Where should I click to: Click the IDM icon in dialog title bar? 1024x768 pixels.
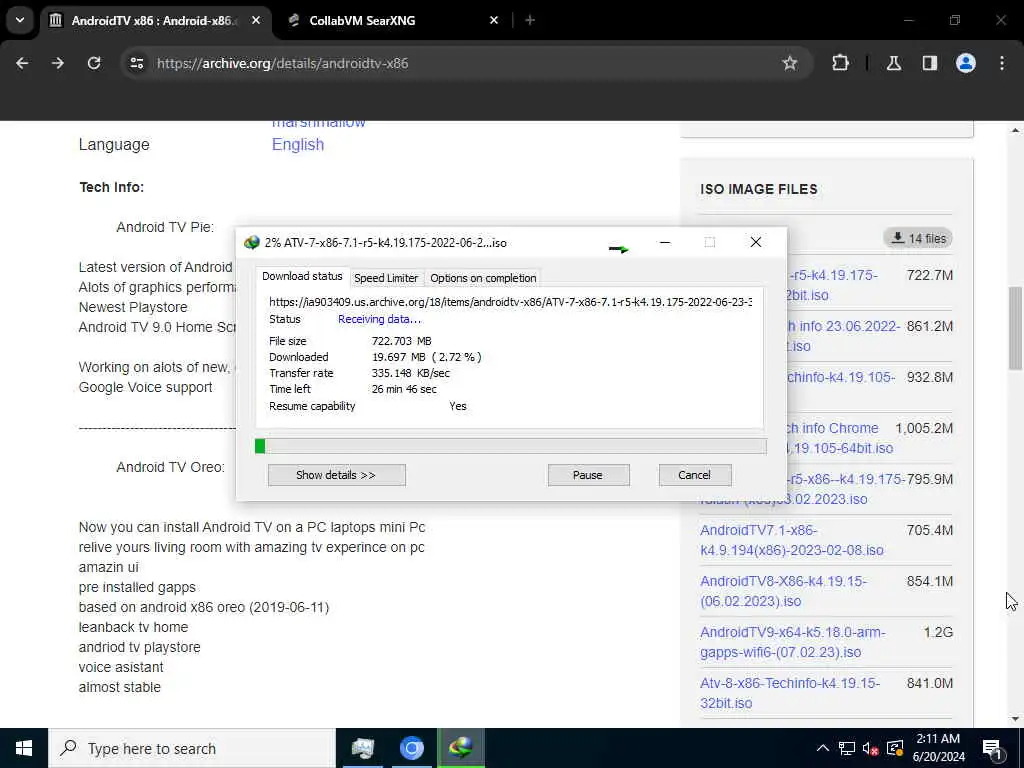pos(251,243)
